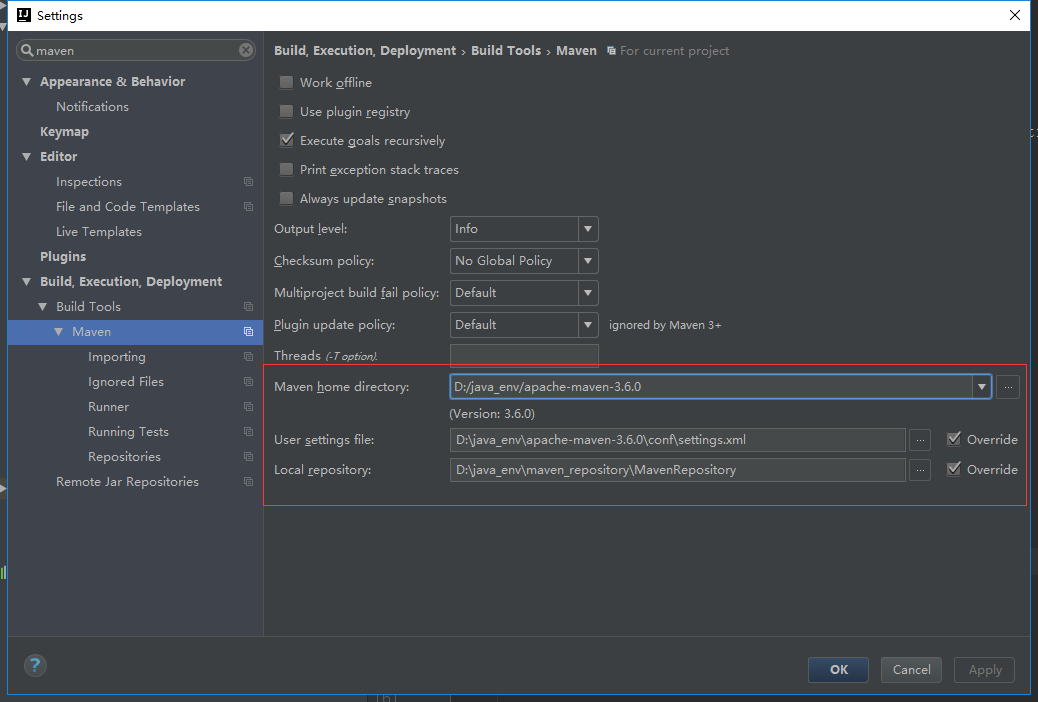The height and width of the screenshot is (702, 1038).
Task: Open Remote Jar Repositories page
Action: click(x=127, y=481)
